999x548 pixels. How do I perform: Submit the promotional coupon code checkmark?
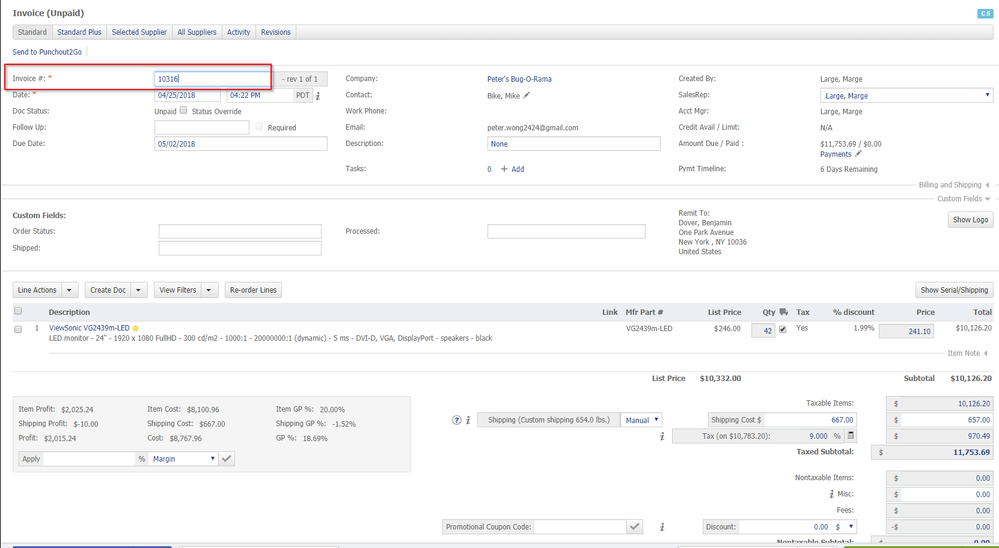pos(634,527)
